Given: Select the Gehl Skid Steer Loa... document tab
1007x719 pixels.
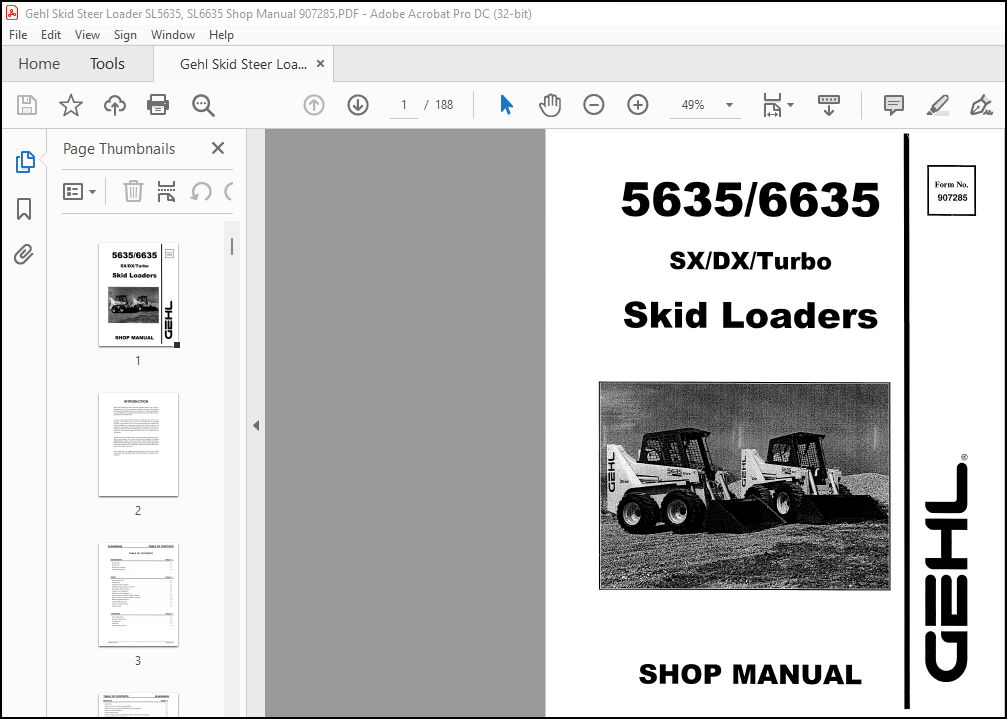Looking at the screenshot, I should [x=243, y=64].
